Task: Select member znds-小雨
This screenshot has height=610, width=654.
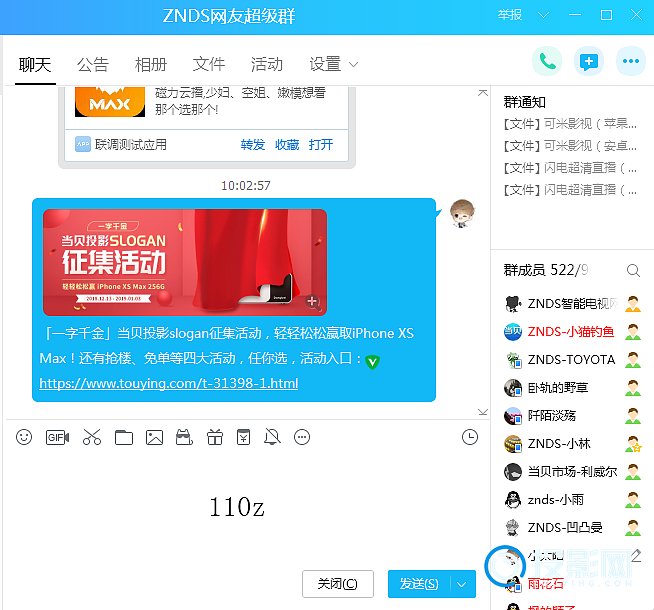Action: click(572, 500)
